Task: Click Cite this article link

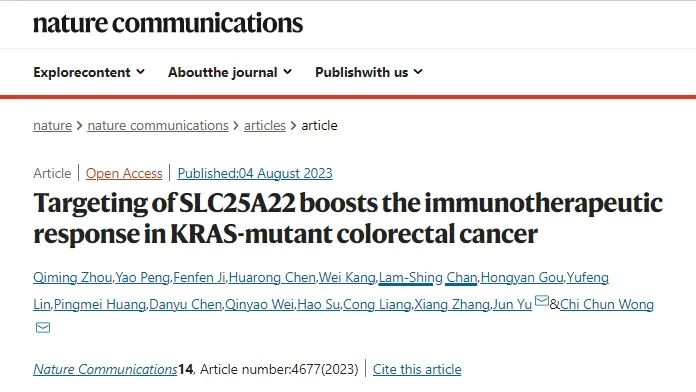Action: (x=417, y=369)
